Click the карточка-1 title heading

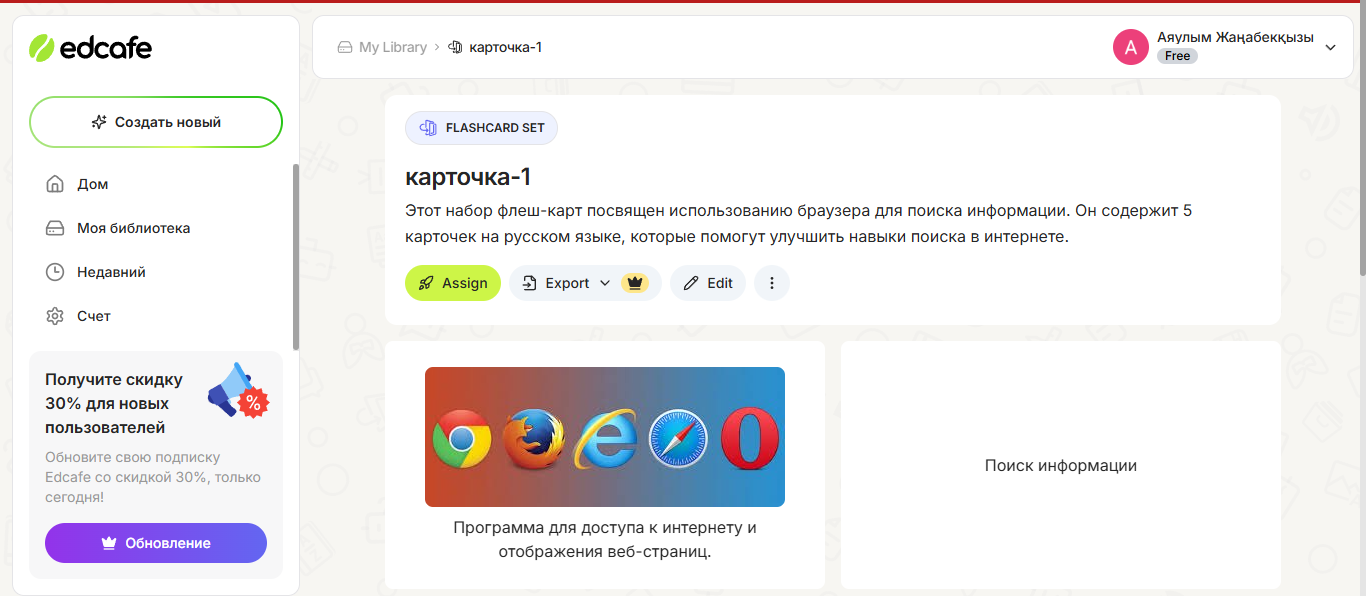[x=468, y=177]
